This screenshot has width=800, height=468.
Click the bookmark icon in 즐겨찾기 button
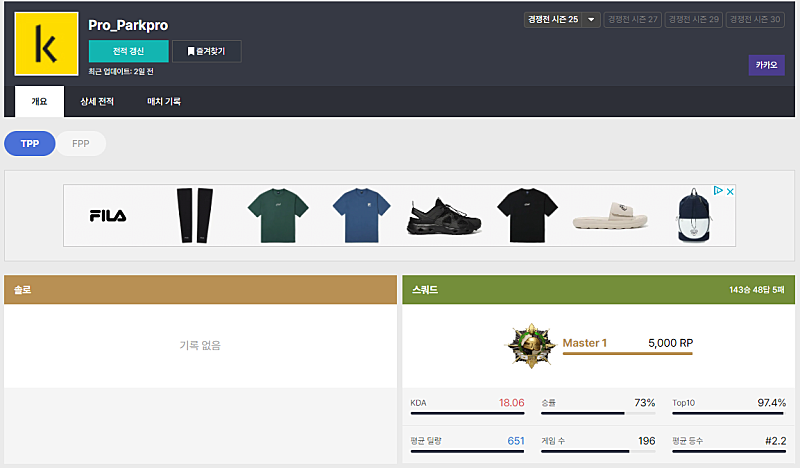[191, 51]
